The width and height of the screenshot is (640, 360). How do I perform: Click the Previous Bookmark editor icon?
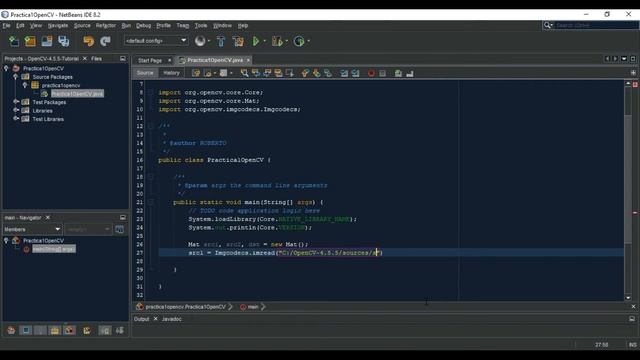305,73
